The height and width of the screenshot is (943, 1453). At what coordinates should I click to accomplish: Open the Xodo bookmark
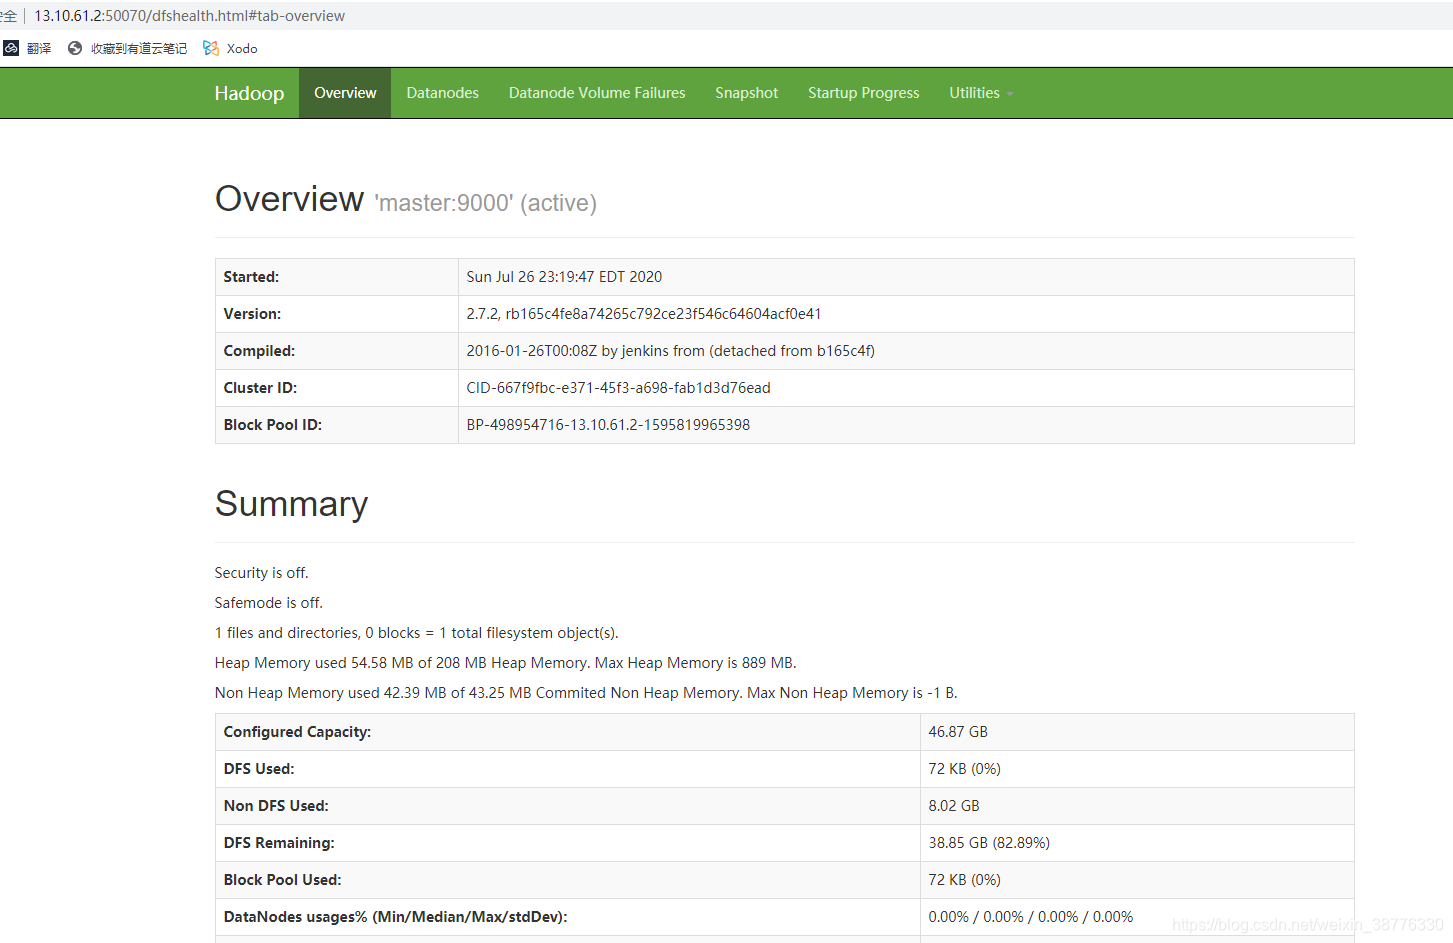(230, 48)
